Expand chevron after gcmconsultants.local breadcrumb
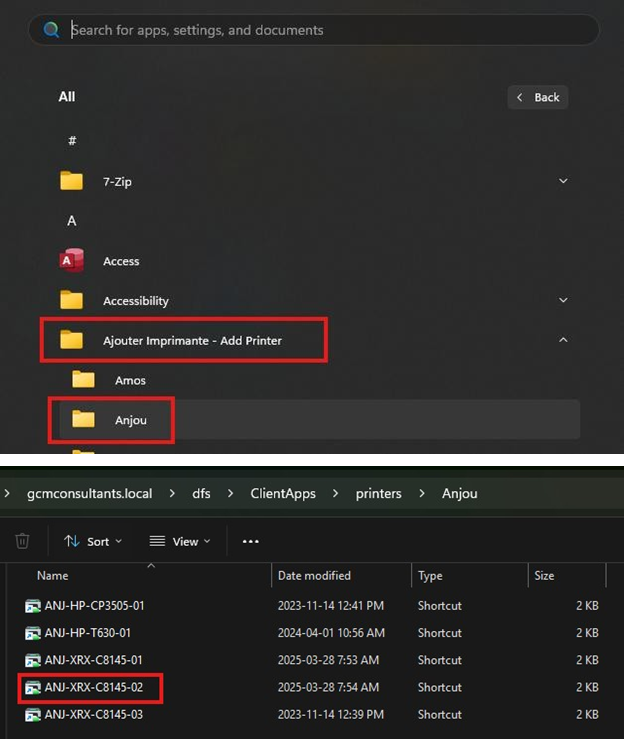The image size is (624, 739). [172, 493]
